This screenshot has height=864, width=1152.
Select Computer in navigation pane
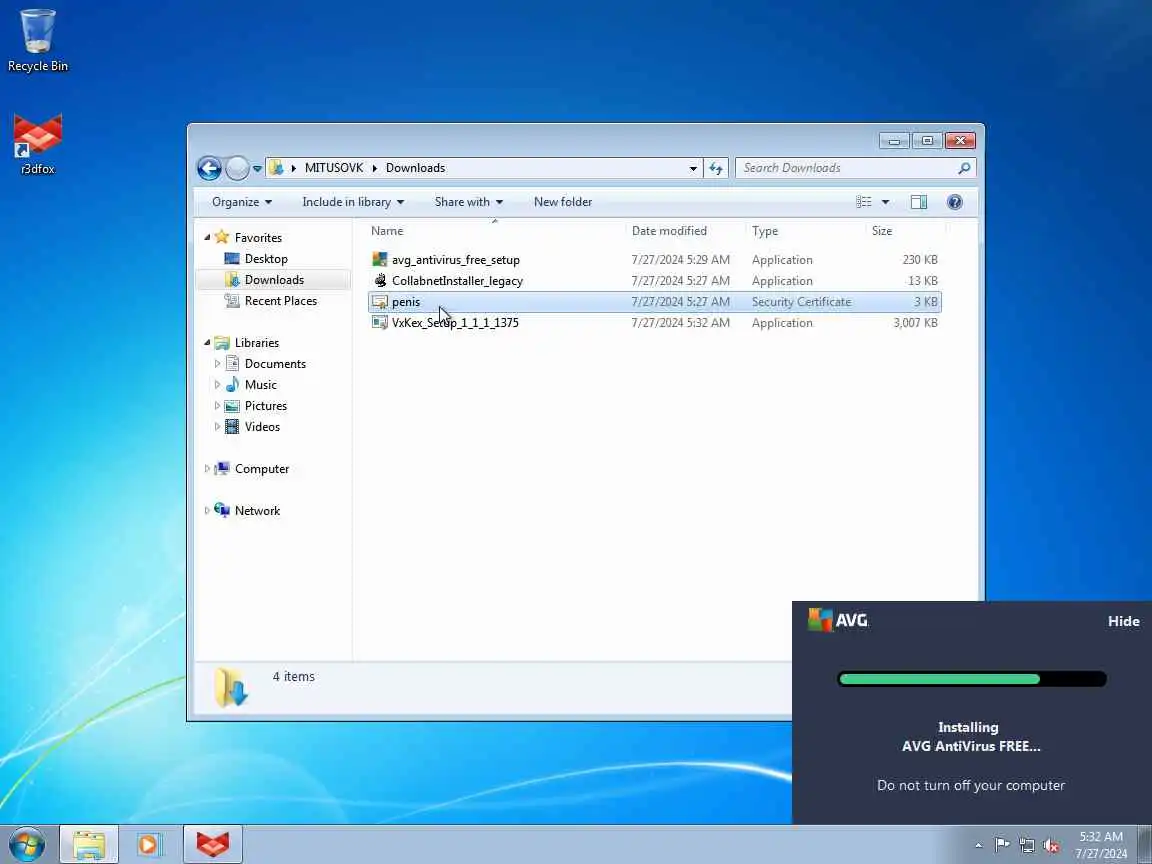coord(262,469)
